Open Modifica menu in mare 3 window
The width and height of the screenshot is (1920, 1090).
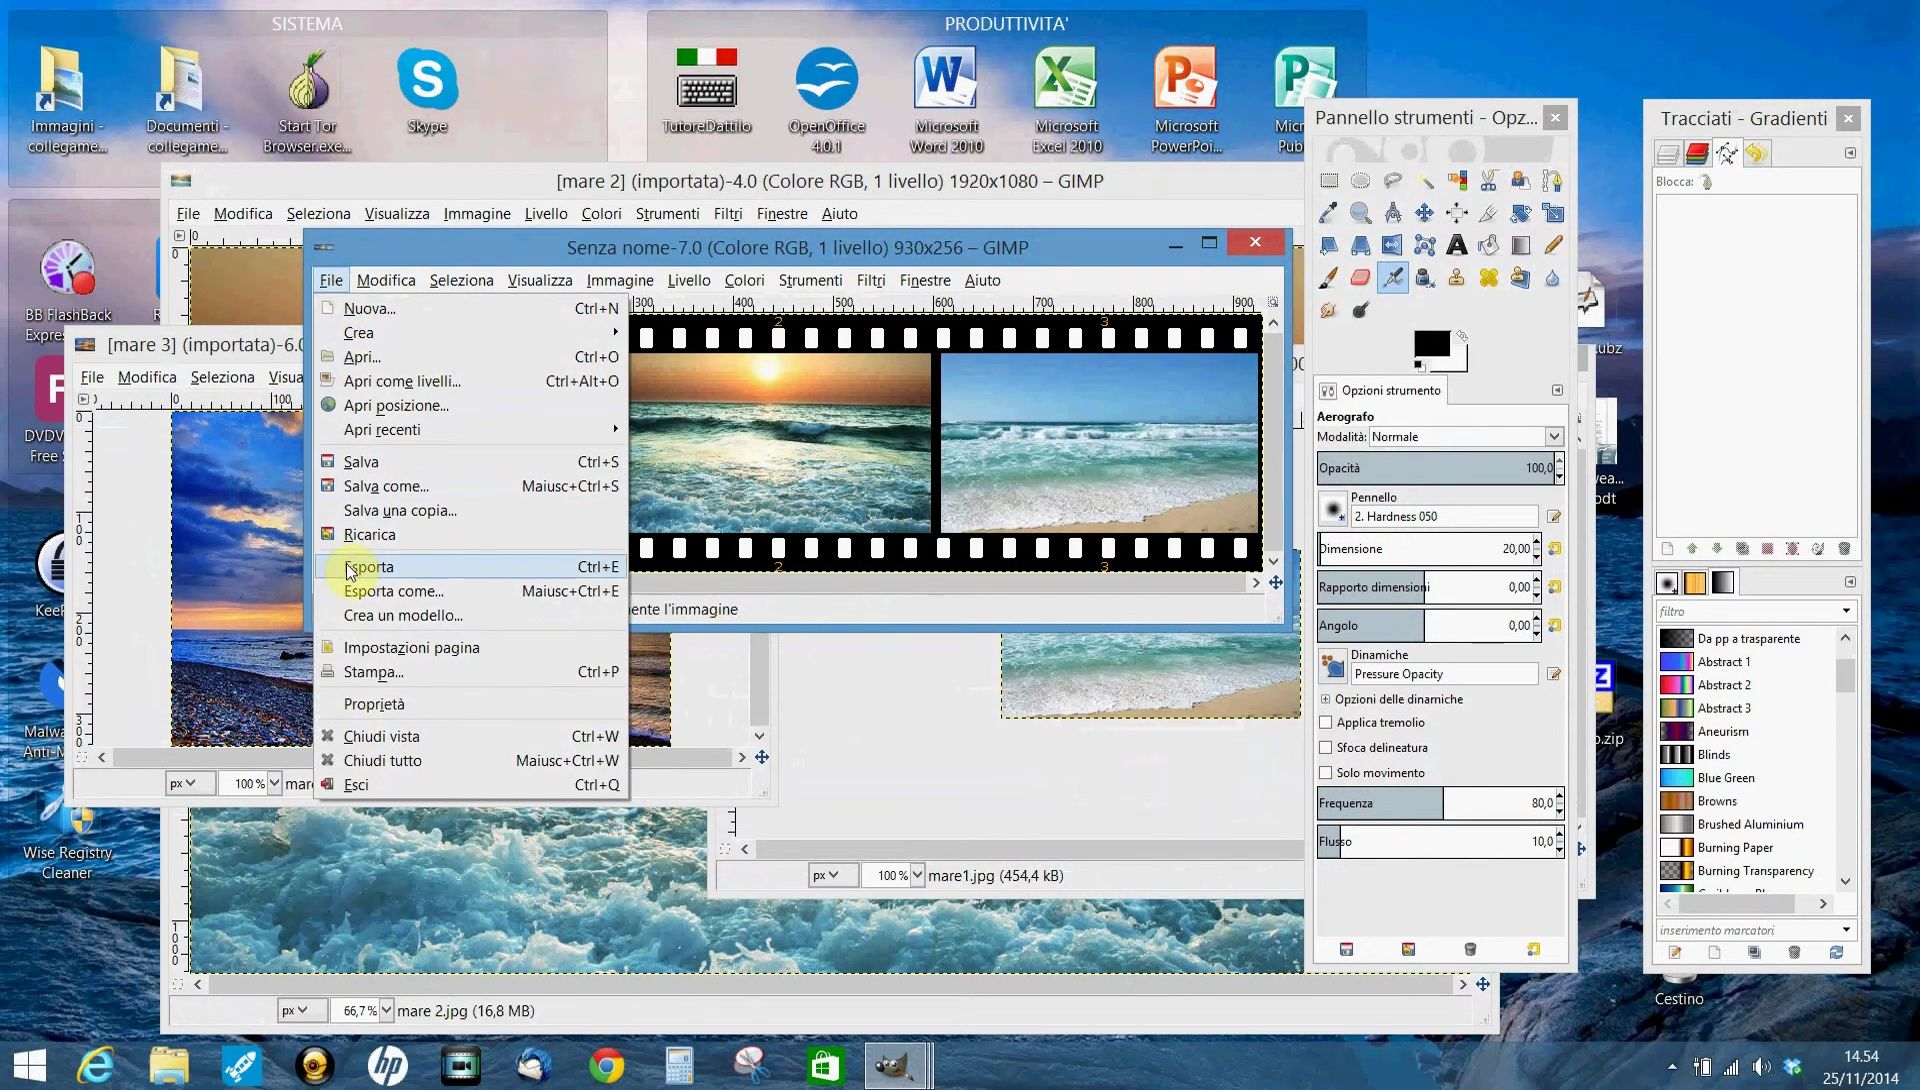147,377
